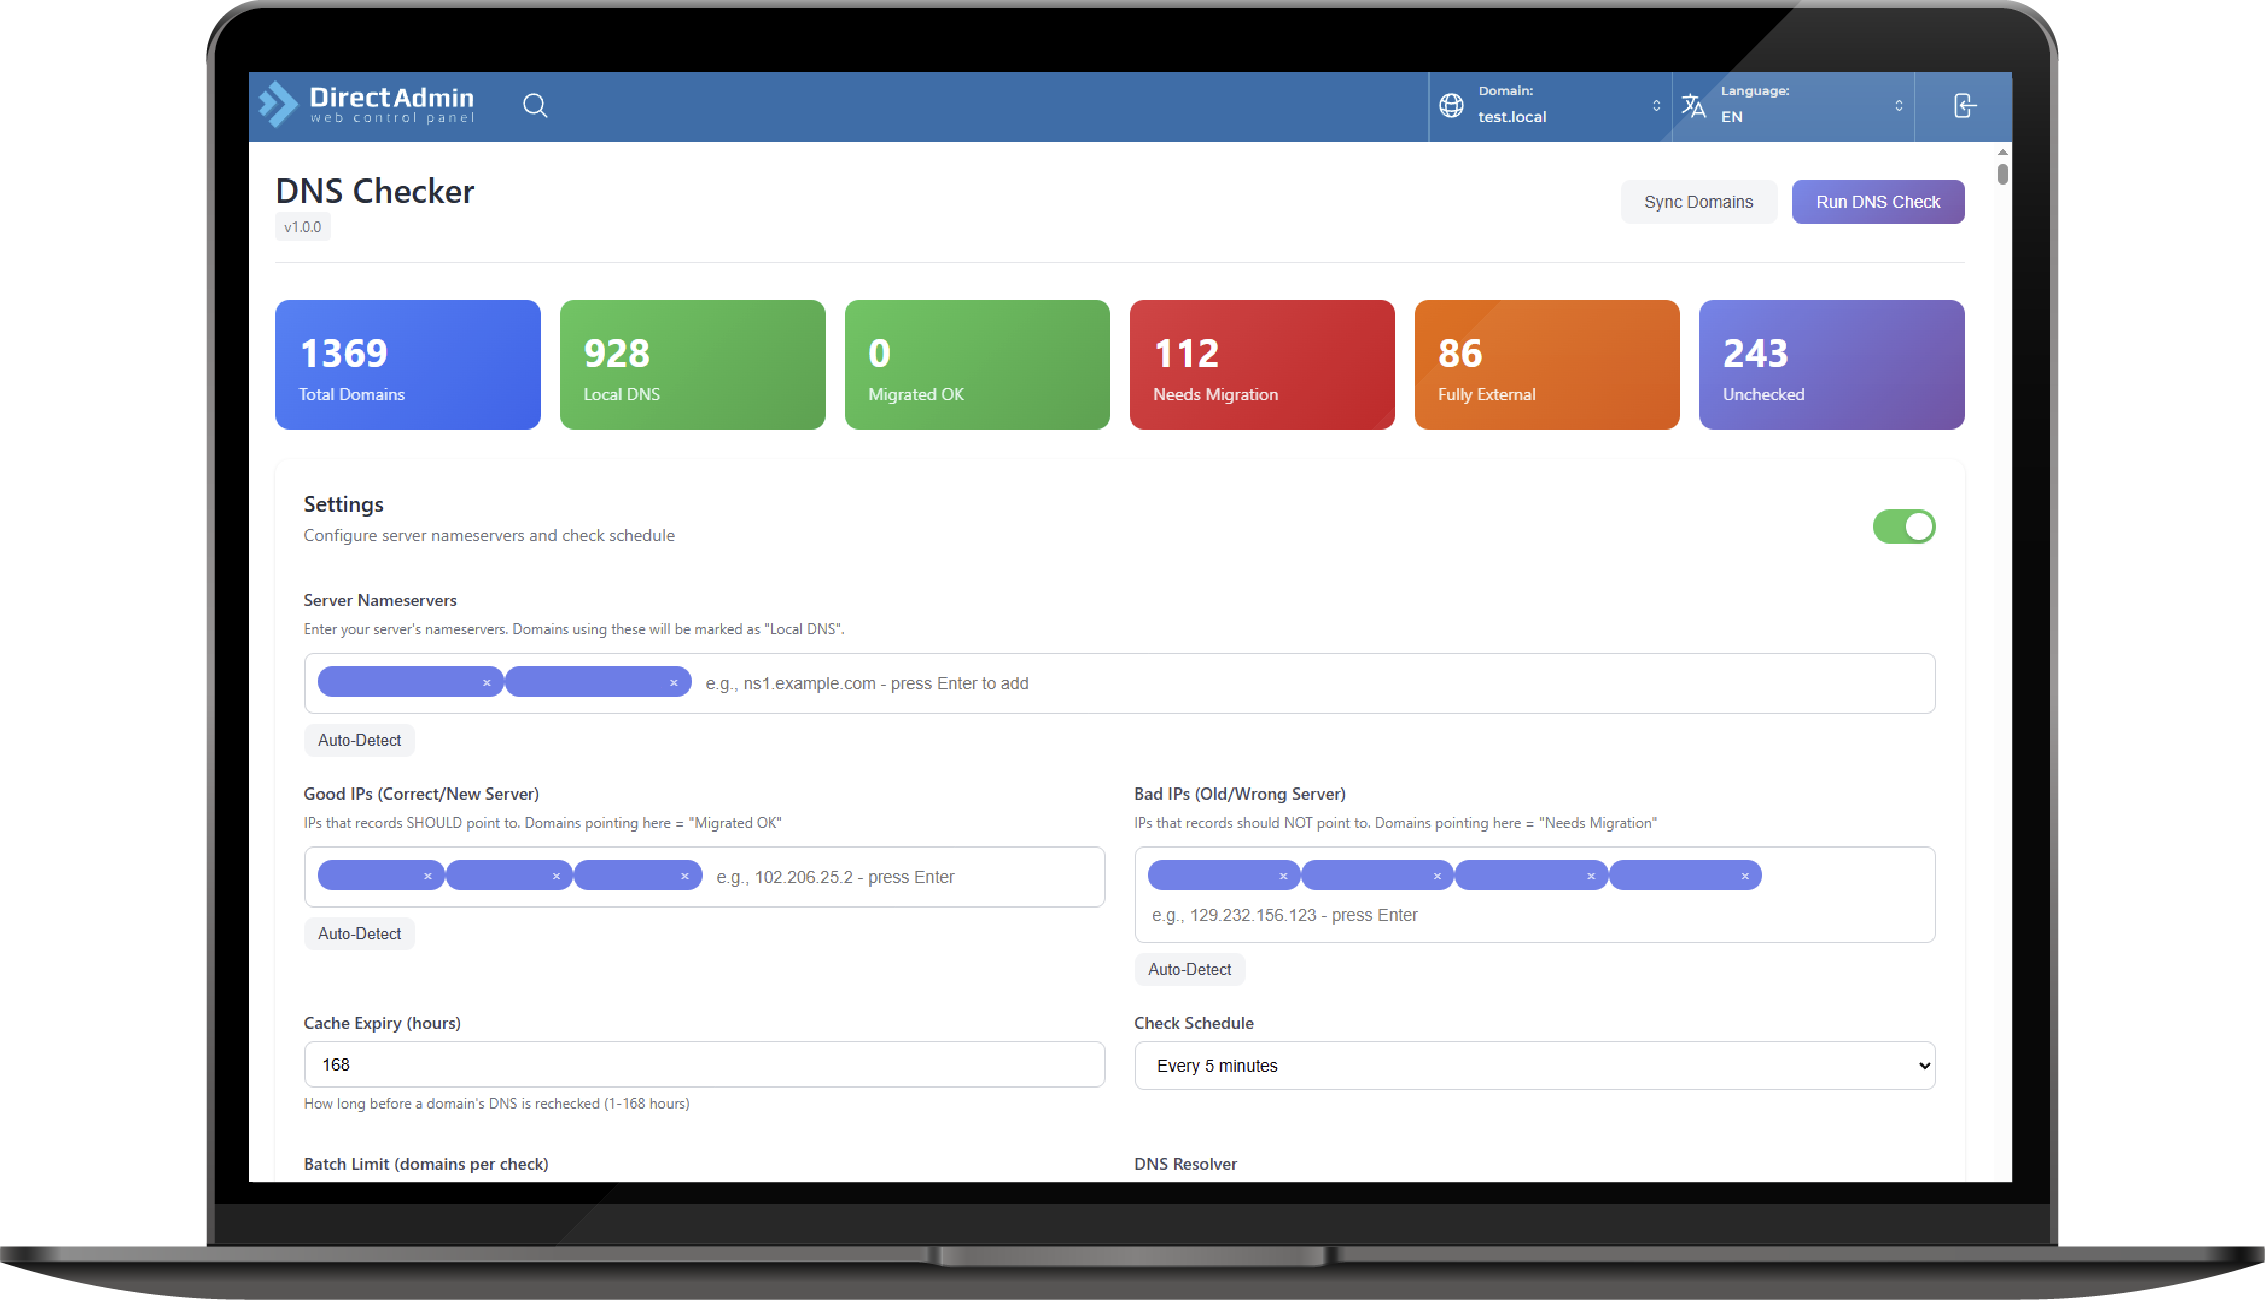Screen dimensions: 2265x1300
Task: Expand the Check Schedule dropdown
Action: click(1534, 1066)
